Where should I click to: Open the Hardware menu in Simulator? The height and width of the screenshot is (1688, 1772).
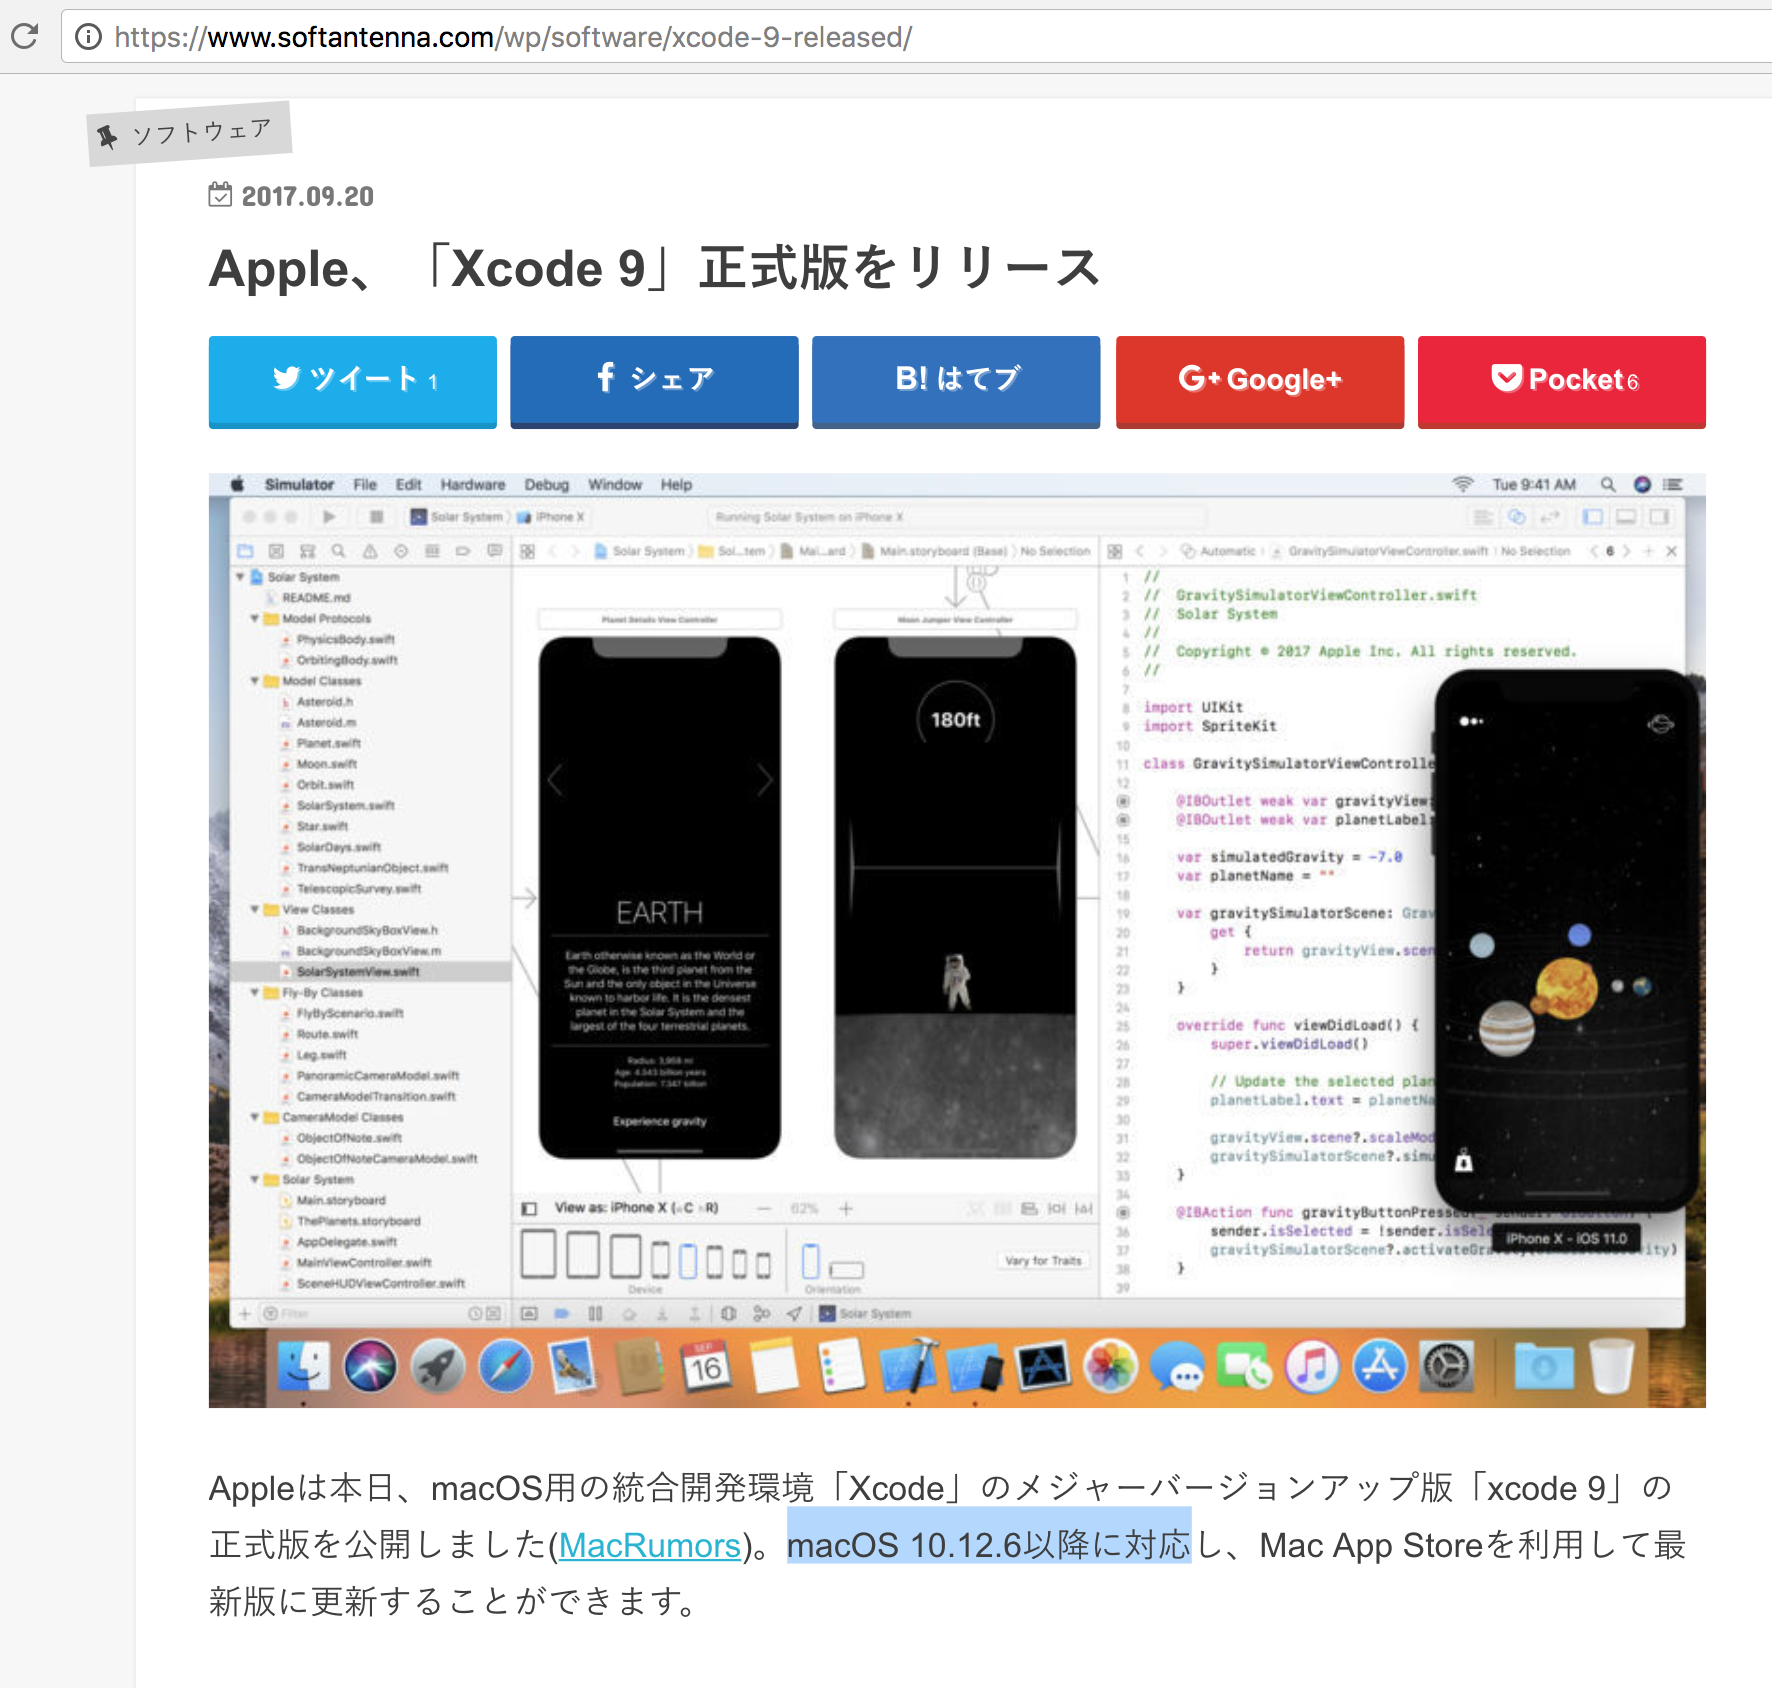(472, 484)
